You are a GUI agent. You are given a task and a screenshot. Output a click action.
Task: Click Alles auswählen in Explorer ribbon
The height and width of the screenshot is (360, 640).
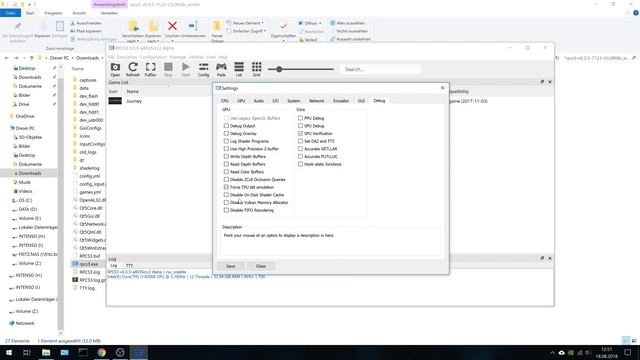point(348,23)
